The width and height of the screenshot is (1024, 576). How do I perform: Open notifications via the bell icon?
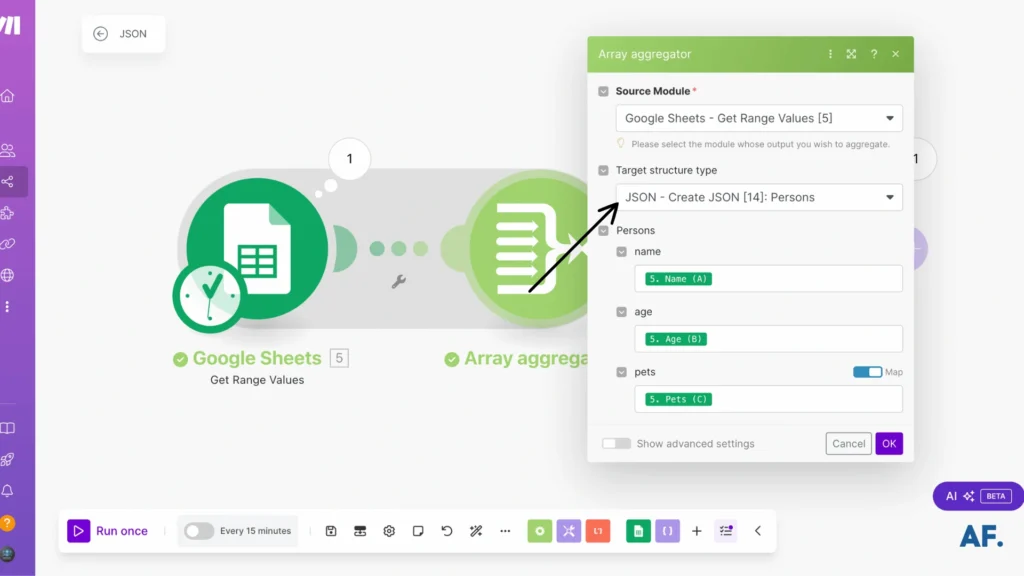click(x=8, y=490)
